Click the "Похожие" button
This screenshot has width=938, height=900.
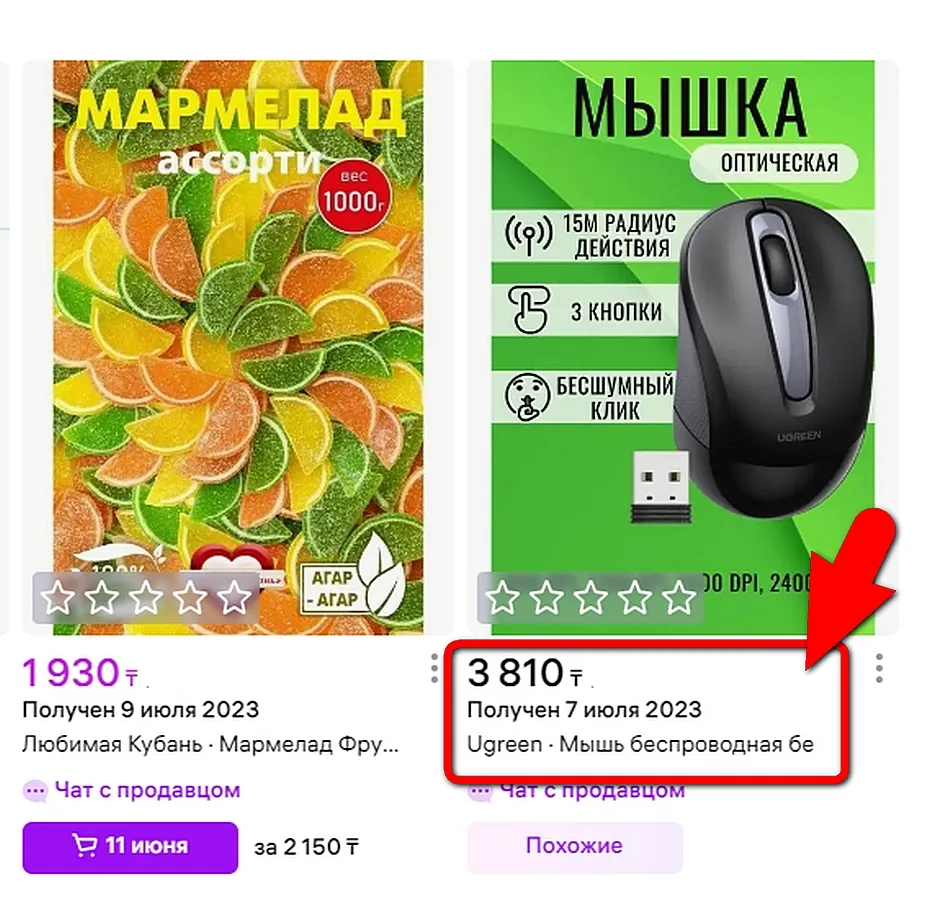coord(574,846)
